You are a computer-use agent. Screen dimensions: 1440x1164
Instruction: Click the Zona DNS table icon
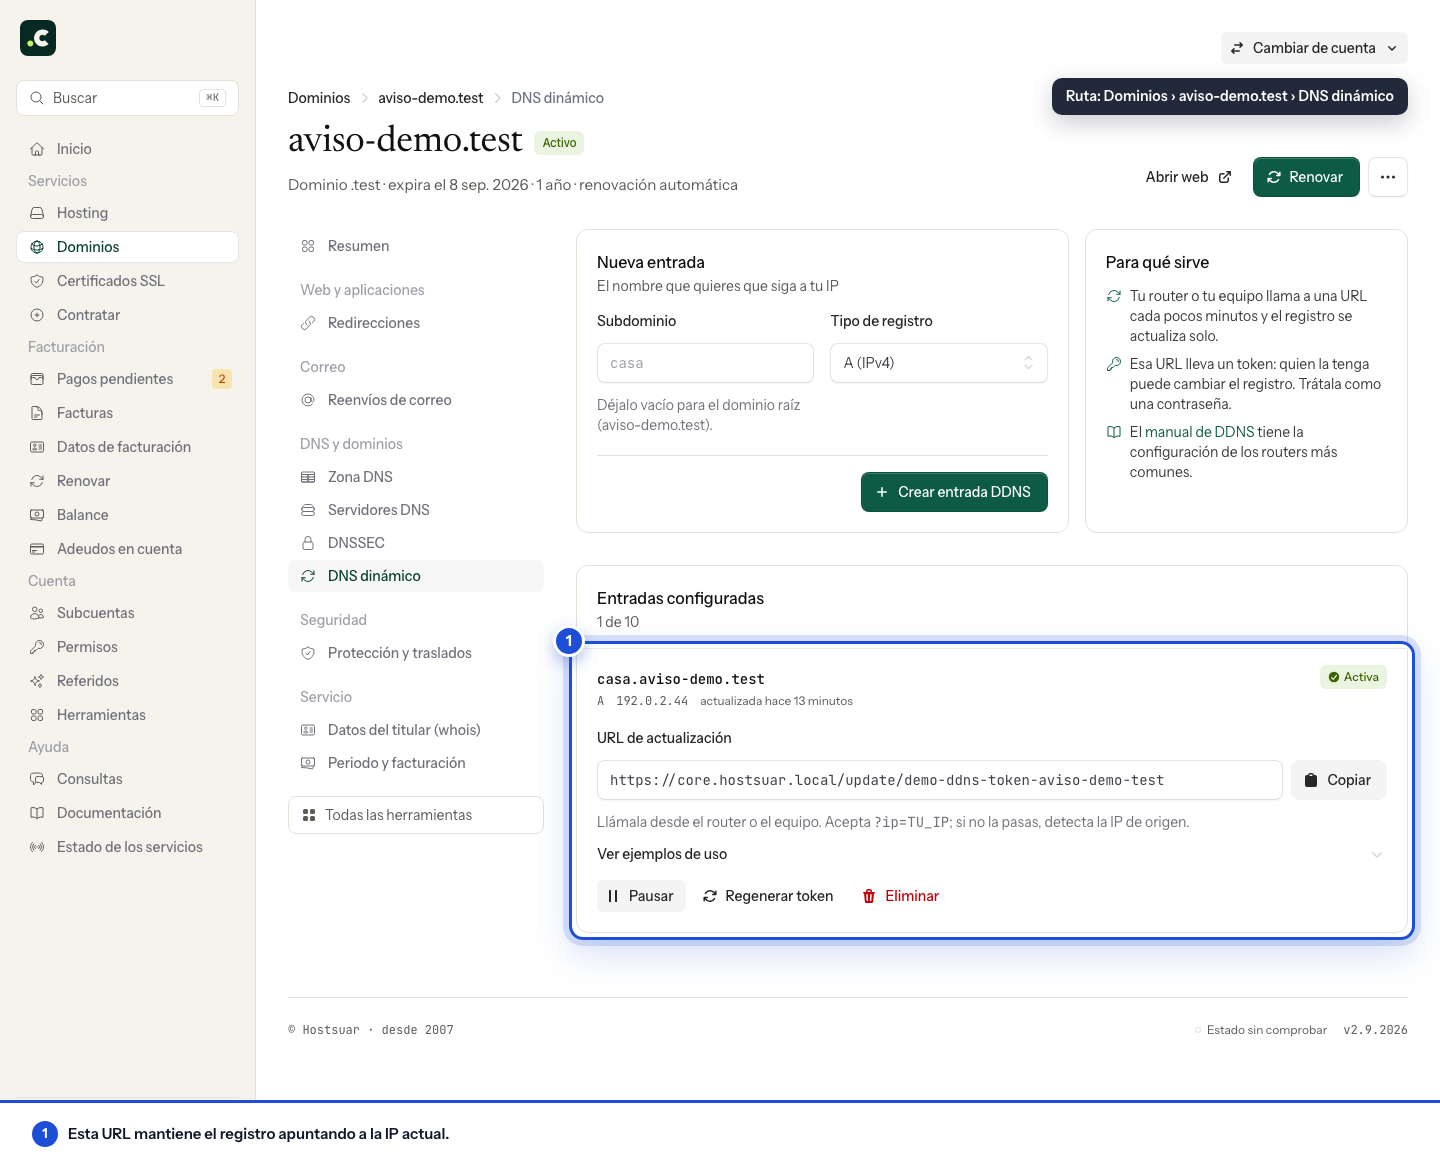(x=308, y=477)
